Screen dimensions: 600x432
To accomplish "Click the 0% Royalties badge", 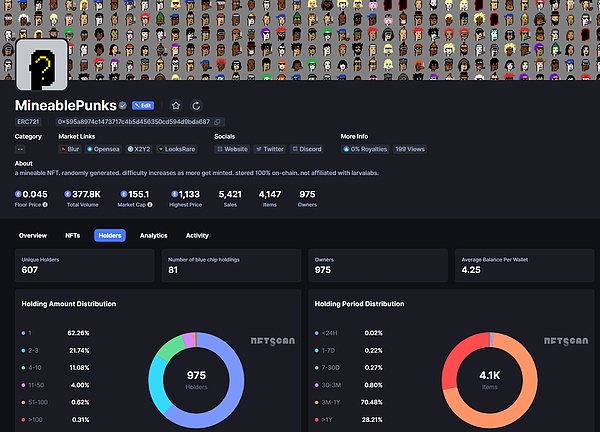I will (x=365, y=149).
